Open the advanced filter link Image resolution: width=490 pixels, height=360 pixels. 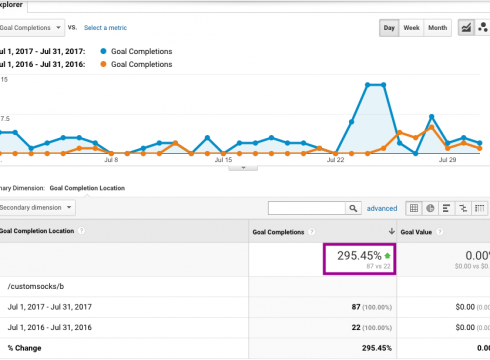pos(382,208)
